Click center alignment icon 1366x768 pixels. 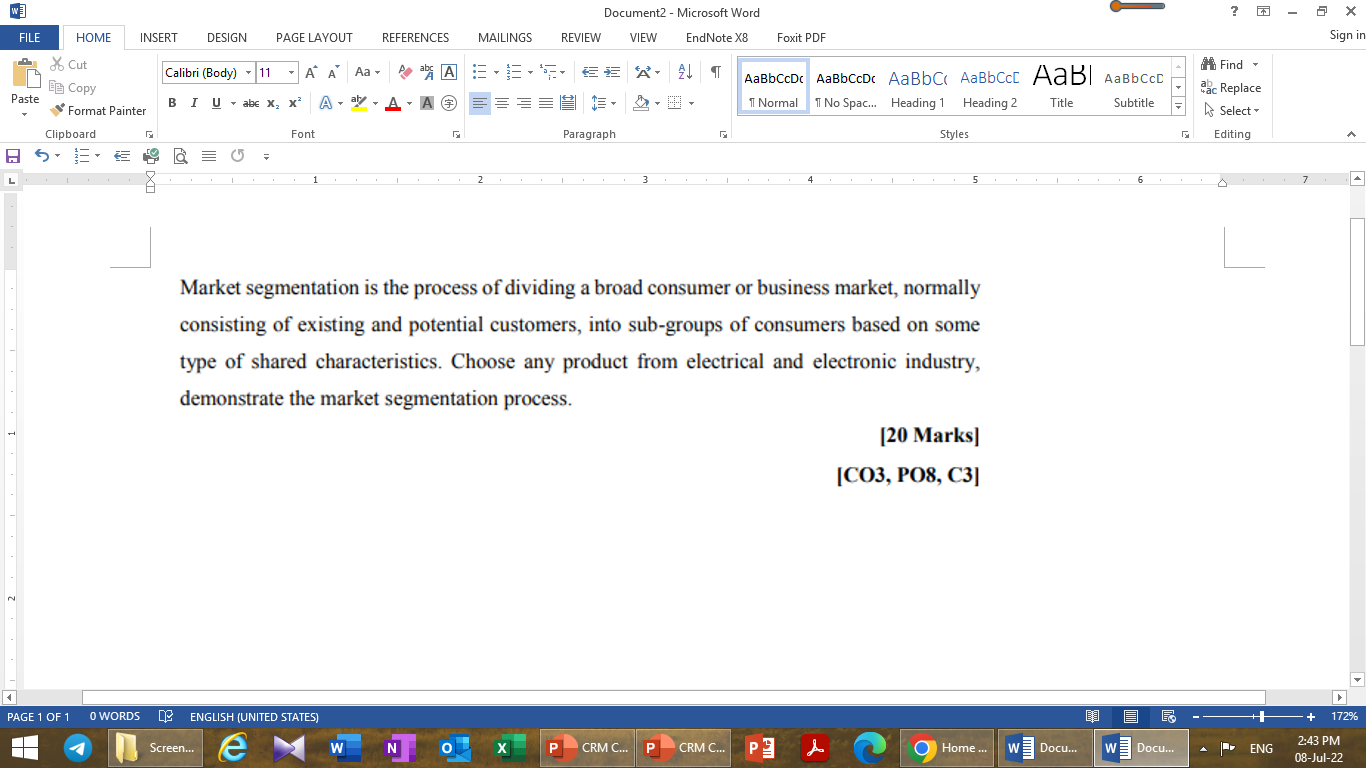(501, 103)
